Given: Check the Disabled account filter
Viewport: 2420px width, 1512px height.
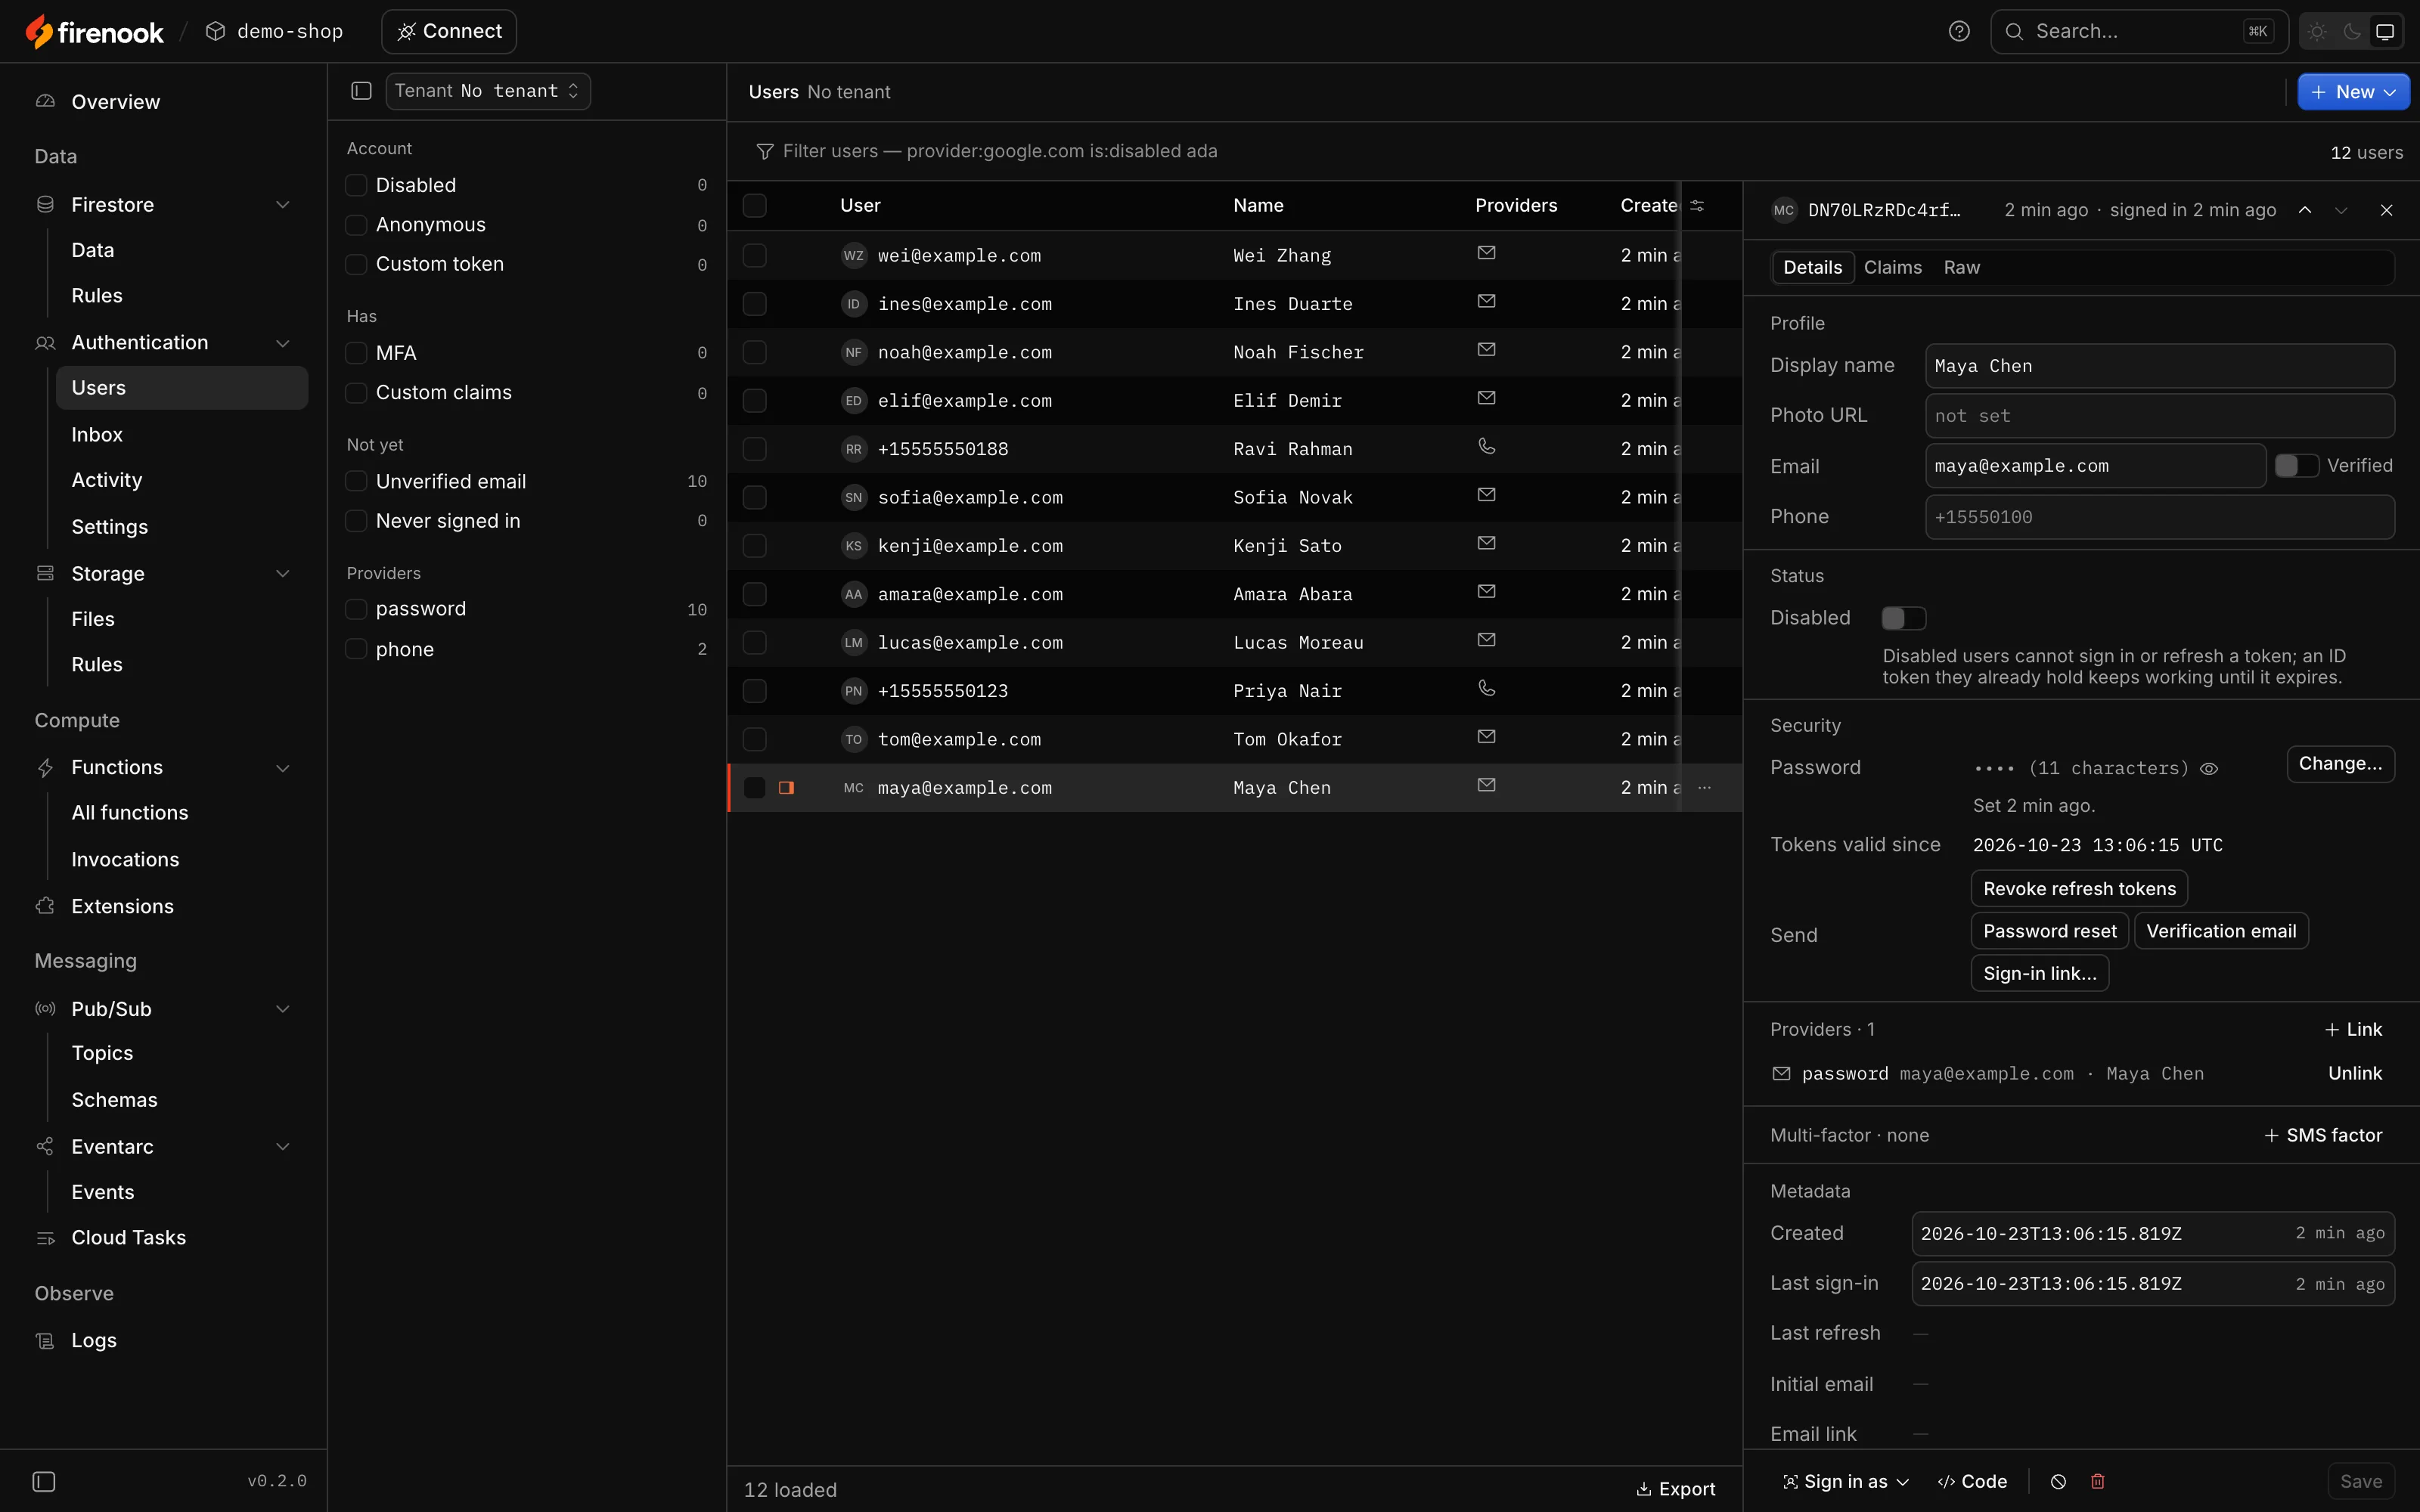Looking at the screenshot, I should click(x=356, y=185).
